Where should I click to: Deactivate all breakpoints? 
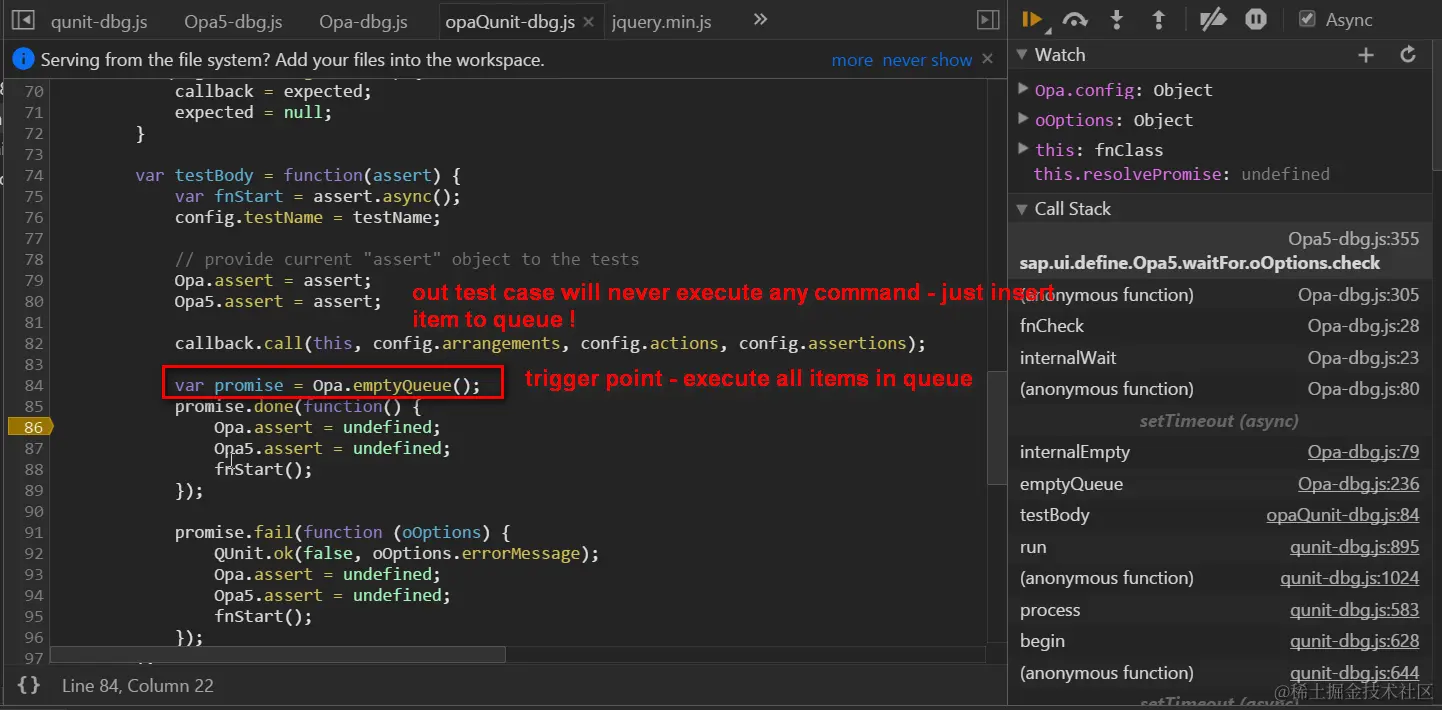(x=1212, y=19)
